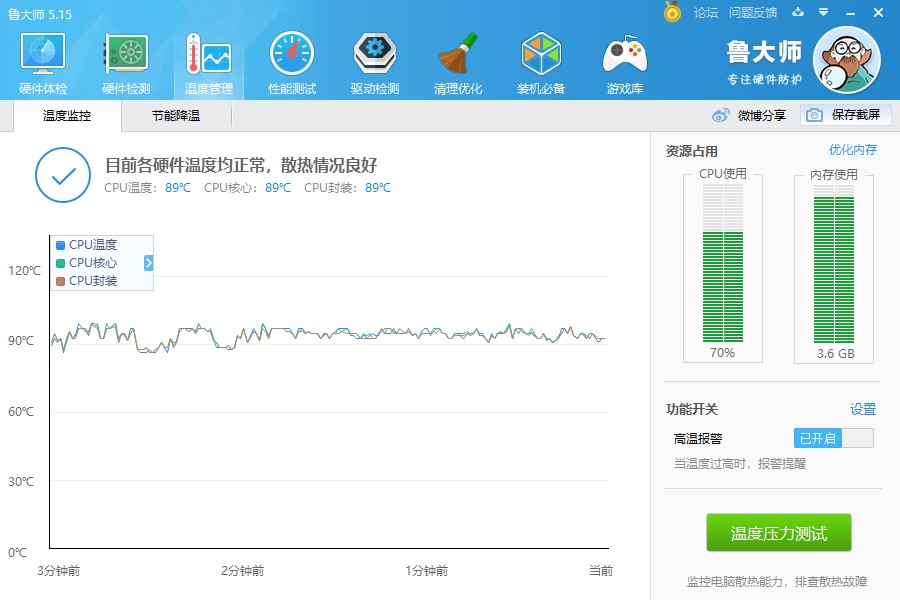Click the 鲁大师 mascot avatar
Image resolution: width=900 pixels, height=600 pixels.
[847, 60]
